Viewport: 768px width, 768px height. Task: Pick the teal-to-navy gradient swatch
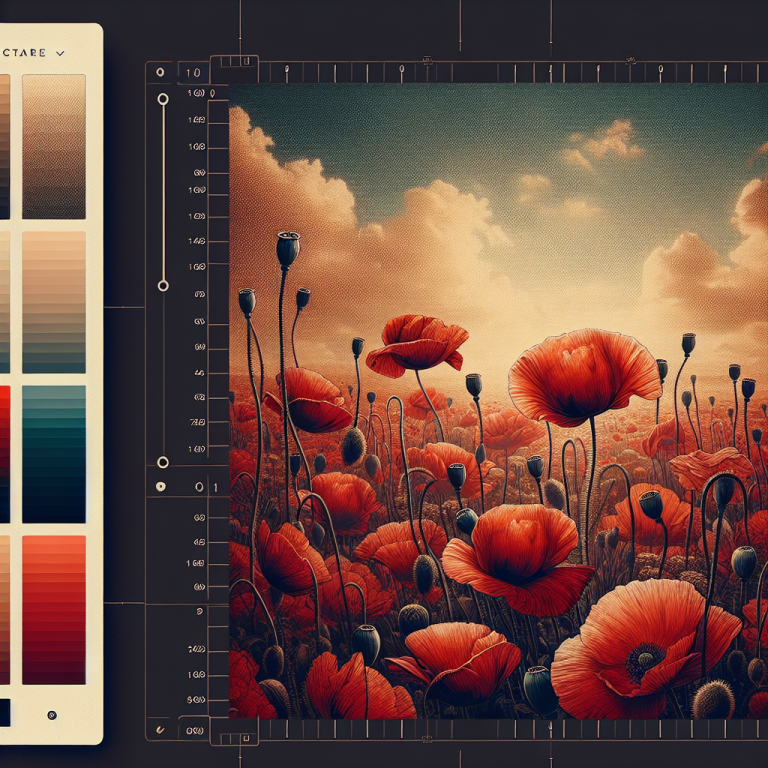pos(53,454)
